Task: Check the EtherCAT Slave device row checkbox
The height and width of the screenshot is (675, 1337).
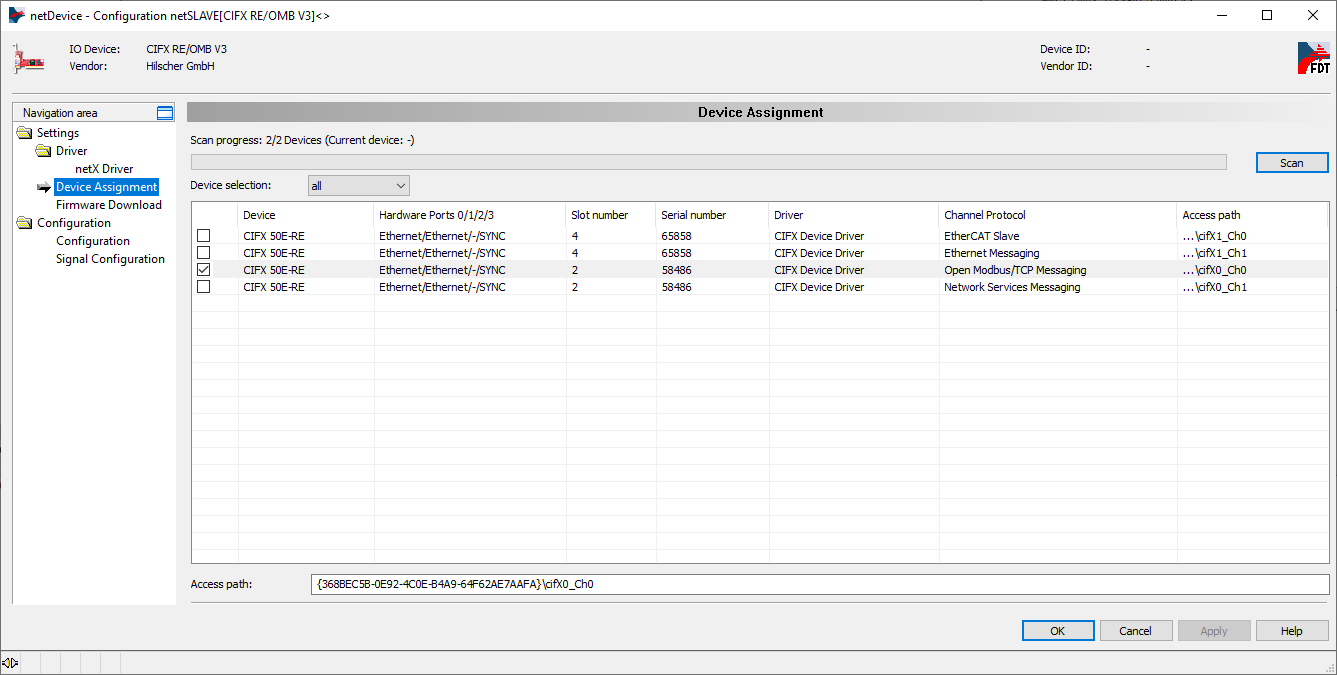Action: (x=204, y=236)
